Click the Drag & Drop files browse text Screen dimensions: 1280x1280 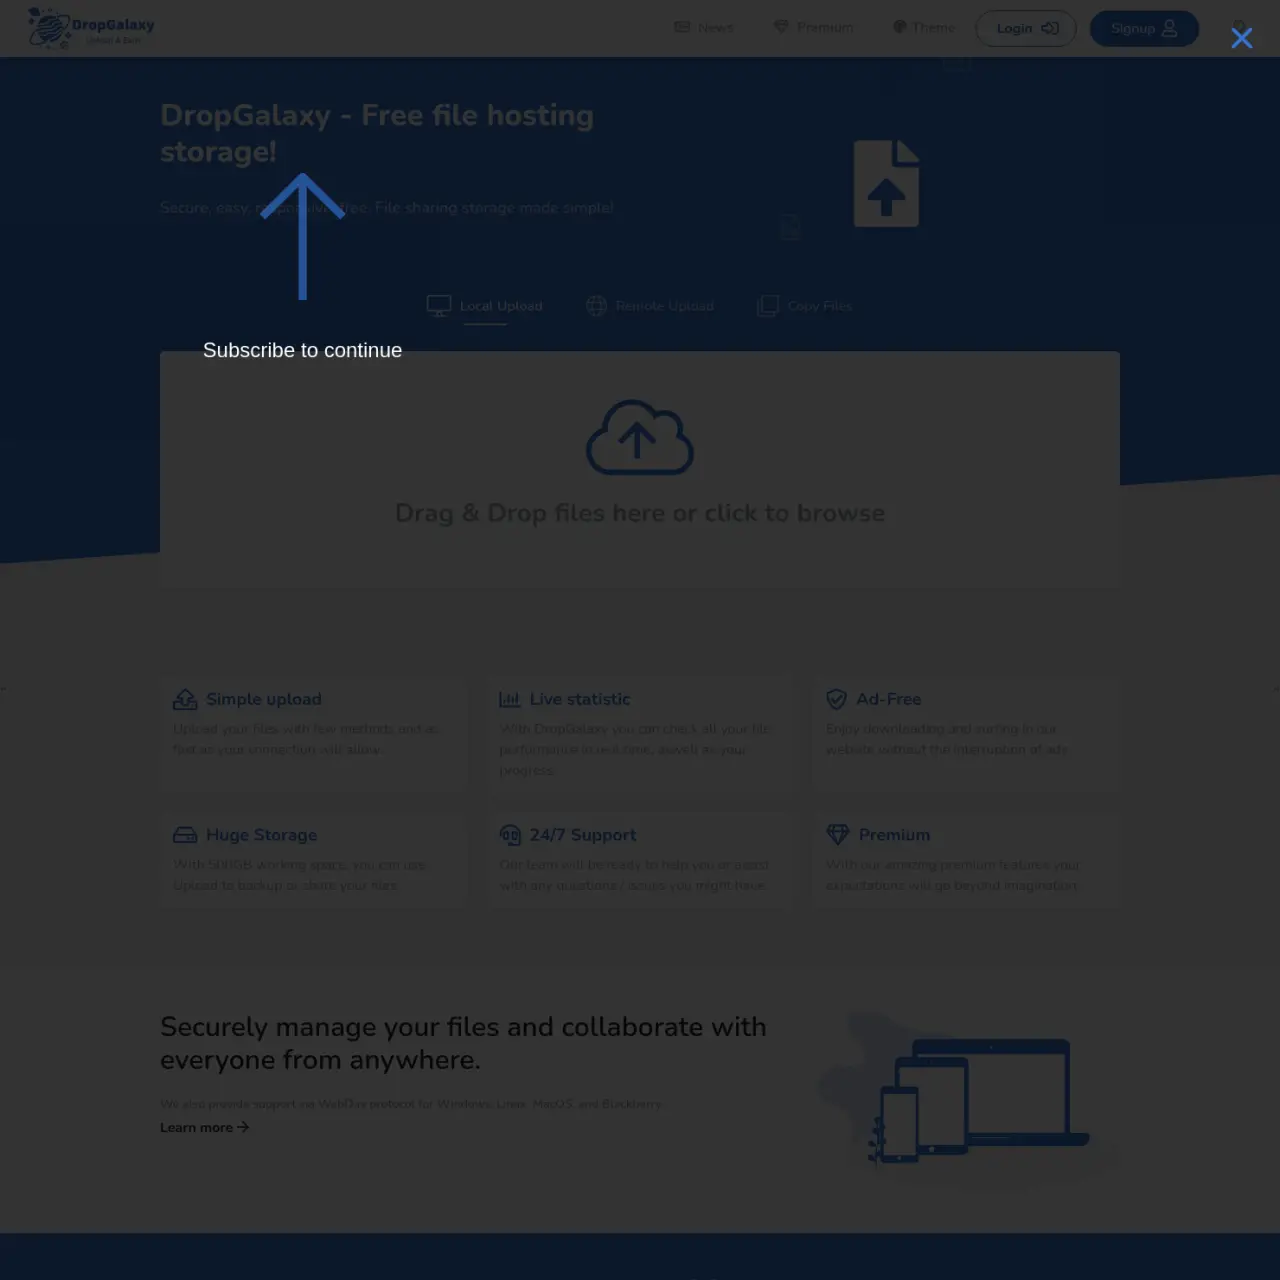tap(640, 513)
